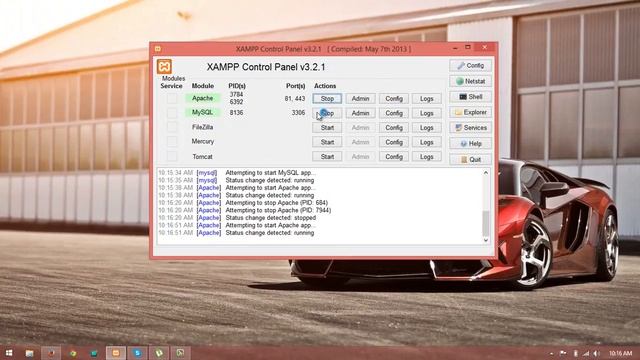This screenshot has height=360, width=640.
Task: Open Tomcat Config menu
Action: coord(394,157)
